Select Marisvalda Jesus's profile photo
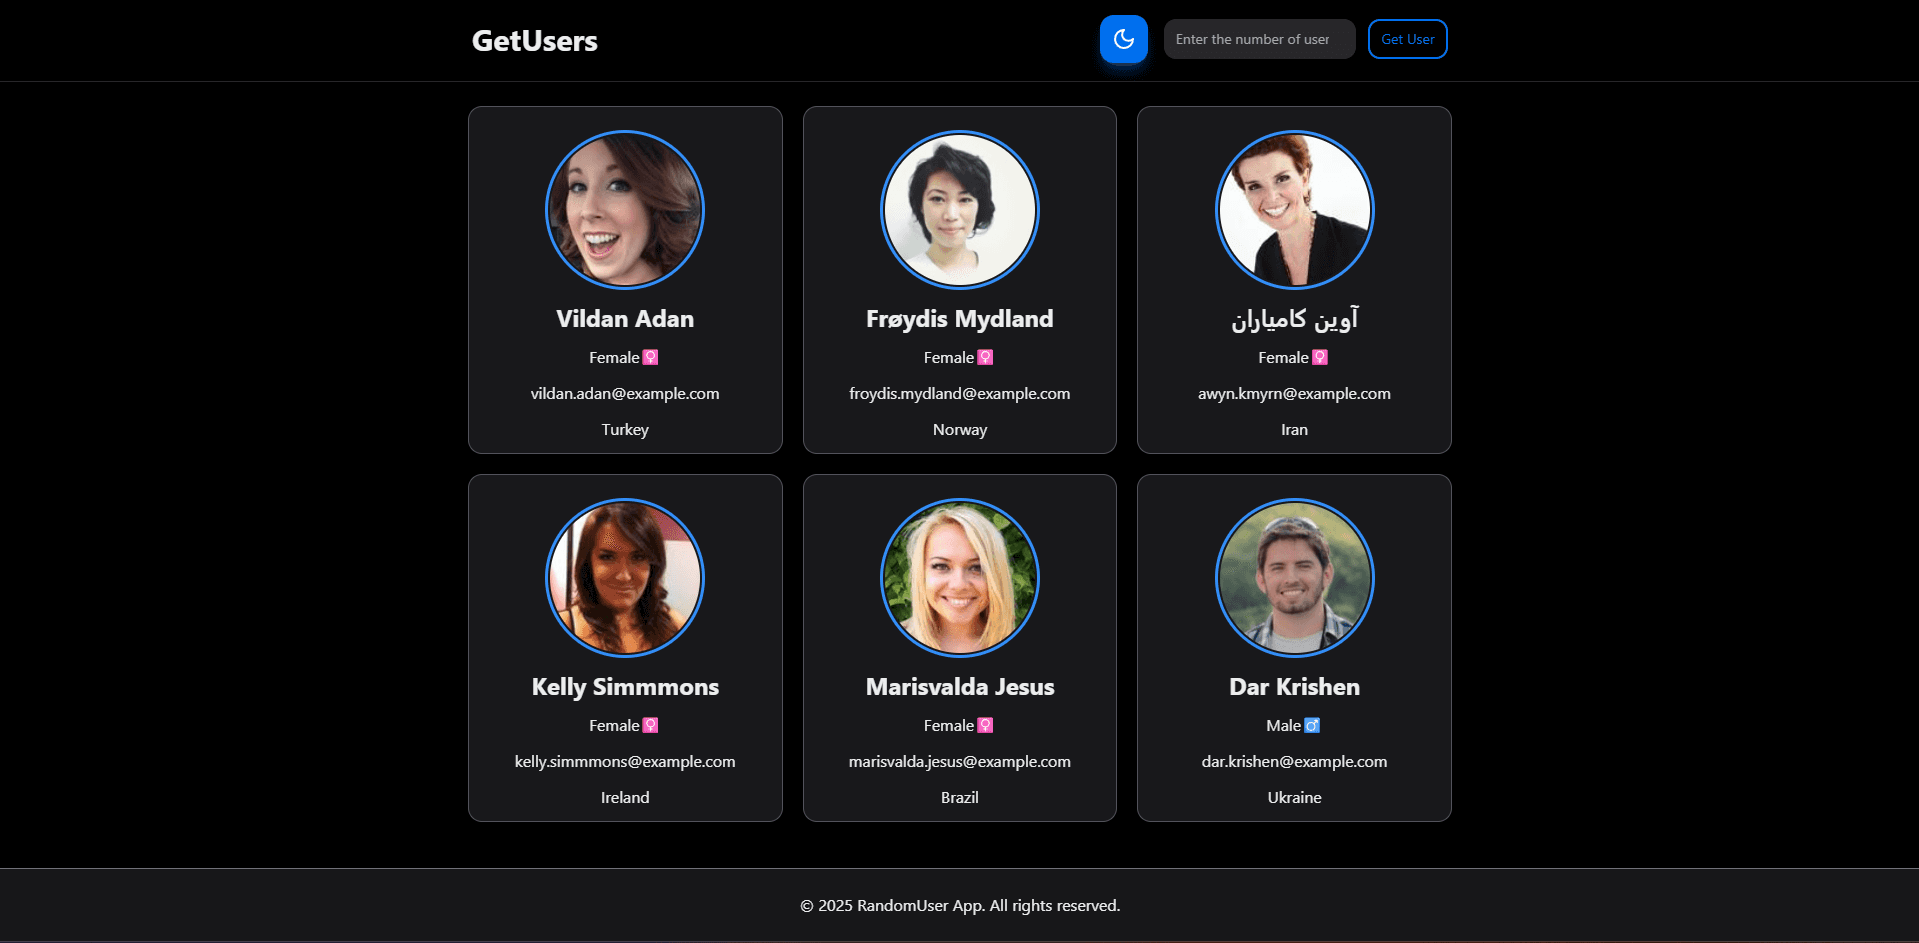This screenshot has height=943, width=1919. coord(960,578)
